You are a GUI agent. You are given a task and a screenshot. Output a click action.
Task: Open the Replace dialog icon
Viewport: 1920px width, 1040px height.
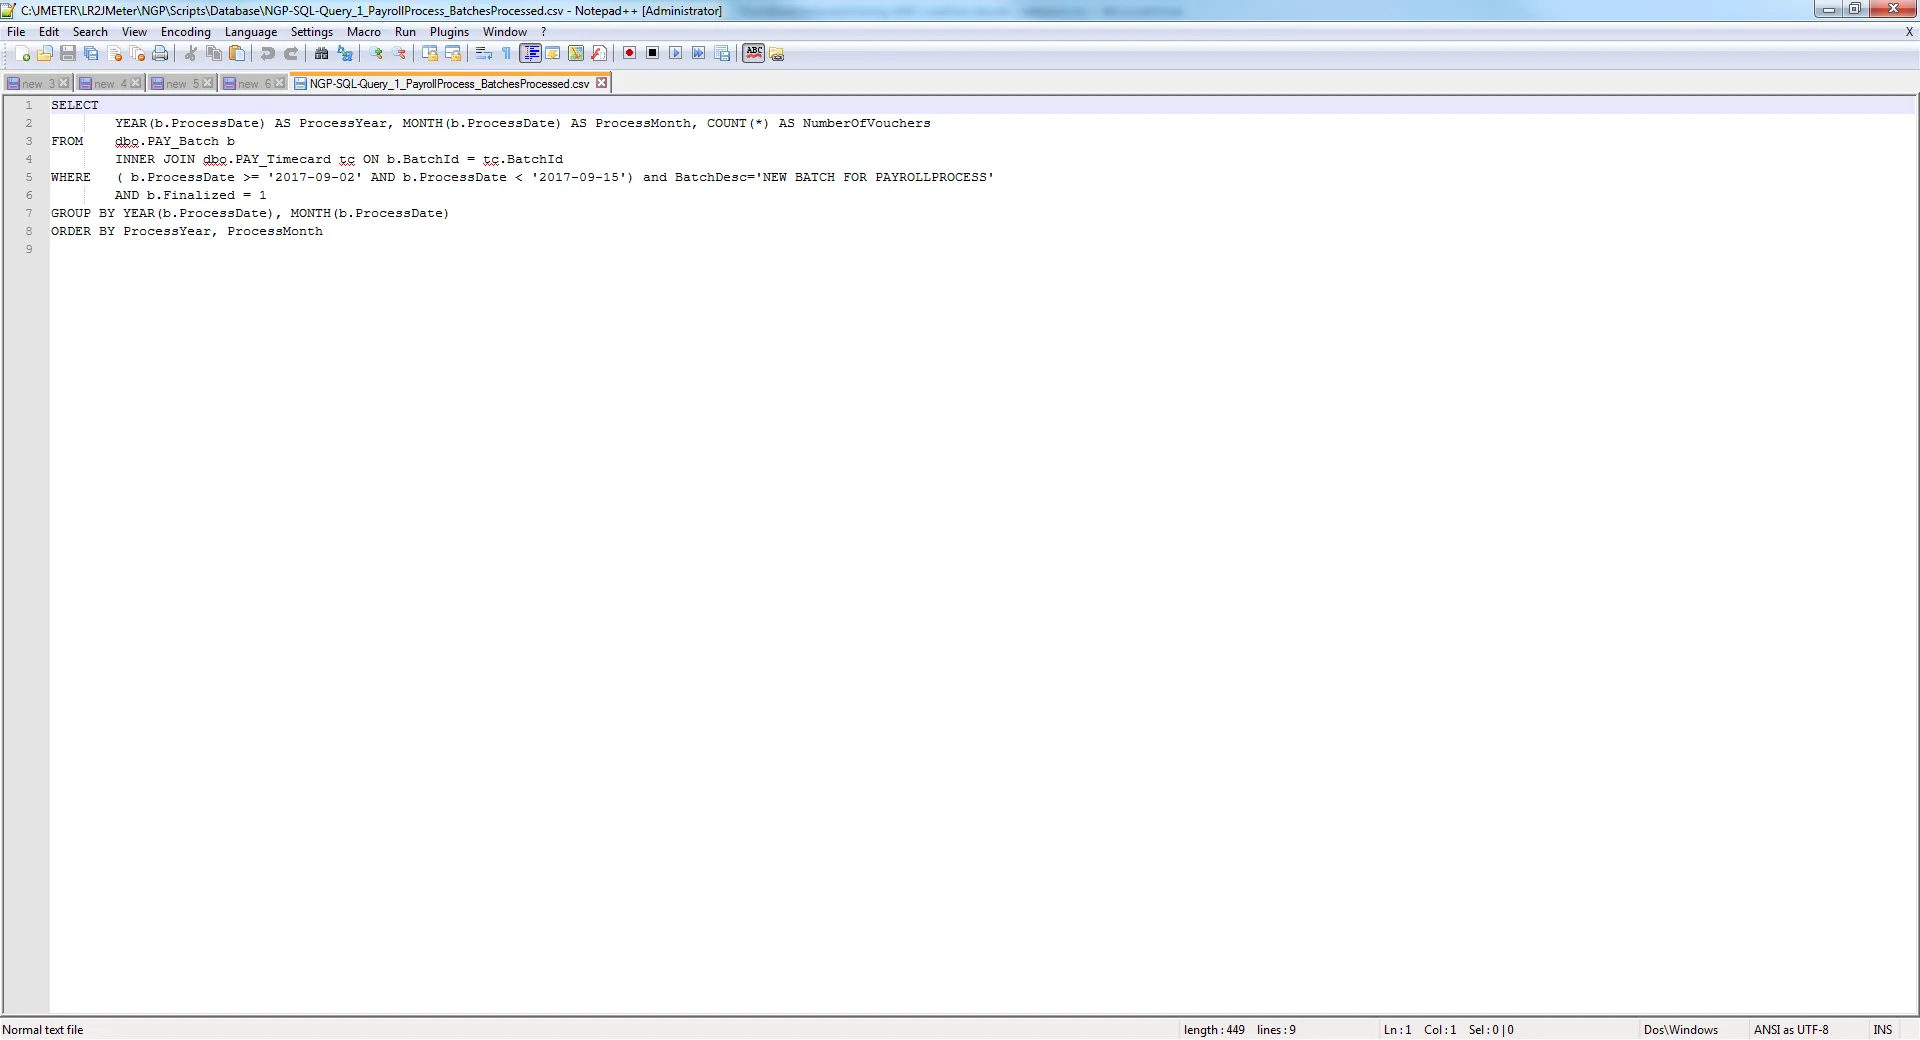coord(344,54)
